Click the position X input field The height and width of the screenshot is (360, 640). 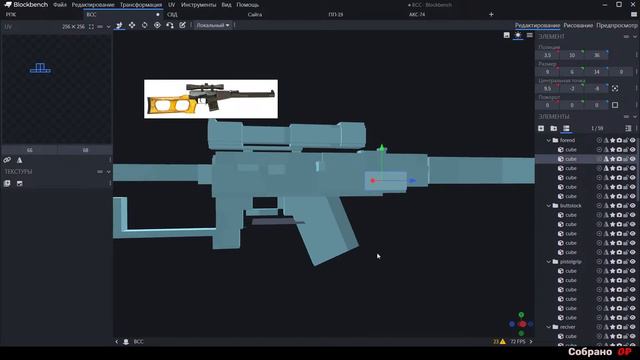[x=547, y=55]
